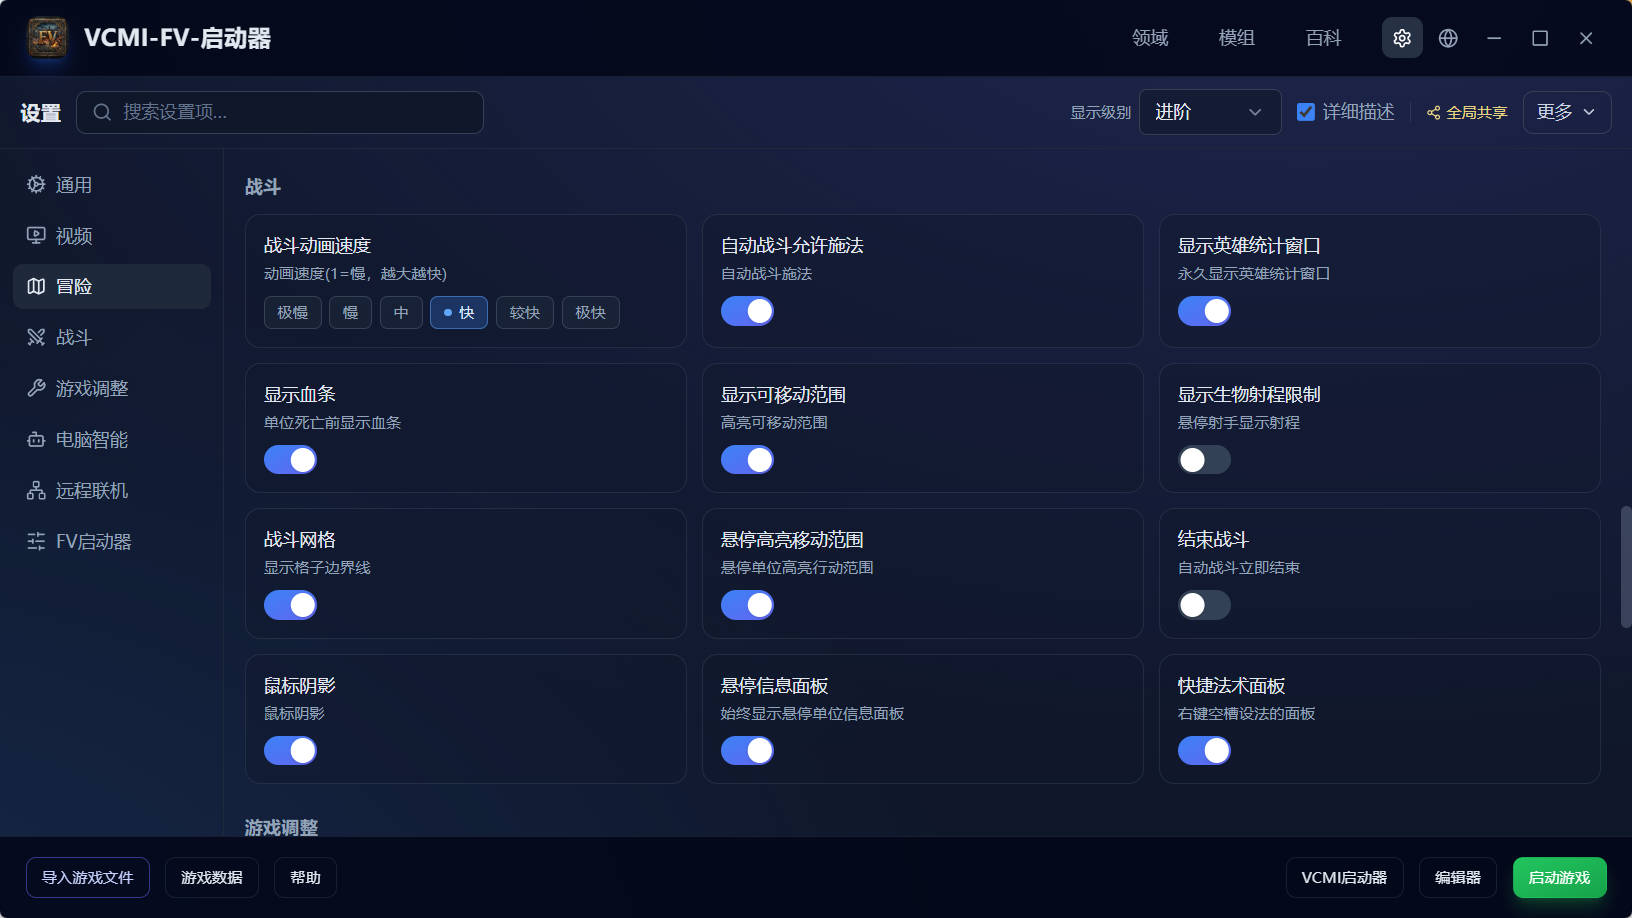
Task: Toggle the 快捷法术面板 switch
Action: pos(1204,751)
